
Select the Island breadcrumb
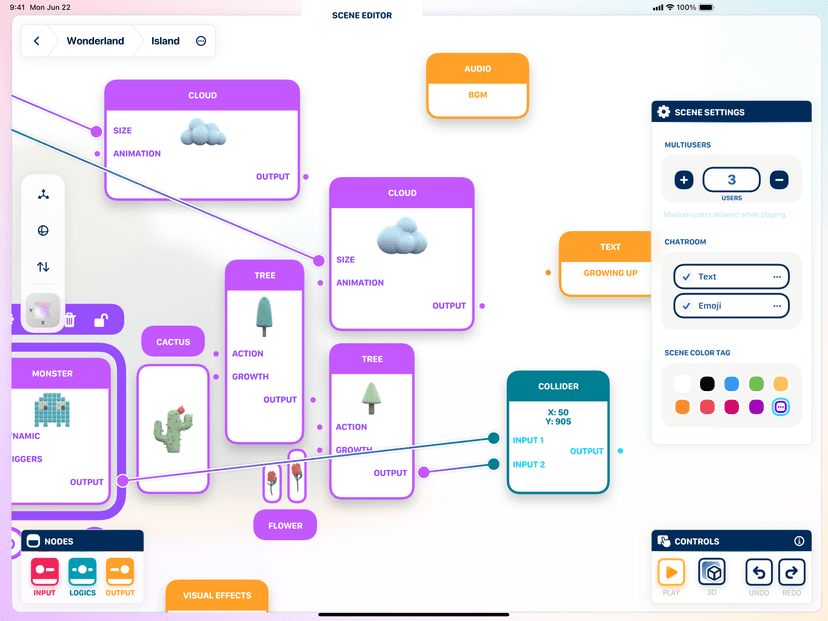165,41
